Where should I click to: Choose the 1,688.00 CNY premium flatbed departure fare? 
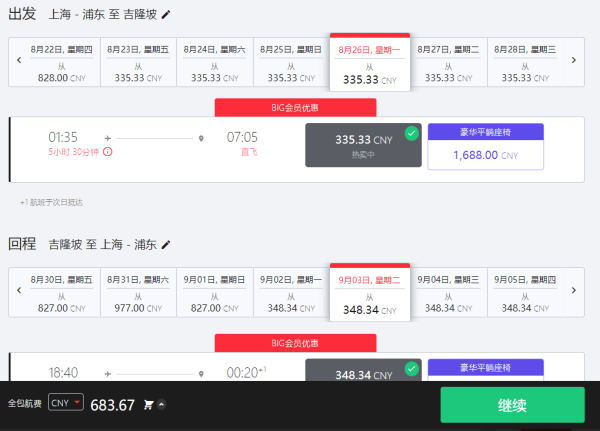[486, 147]
